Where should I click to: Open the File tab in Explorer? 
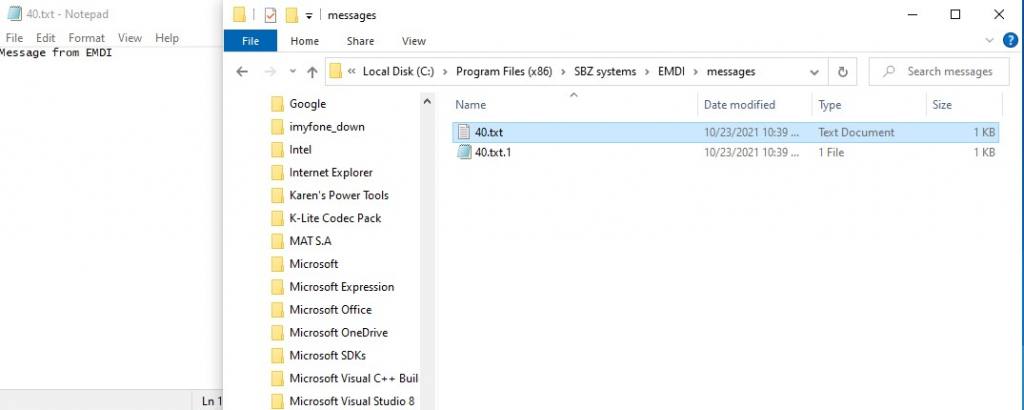click(251, 41)
